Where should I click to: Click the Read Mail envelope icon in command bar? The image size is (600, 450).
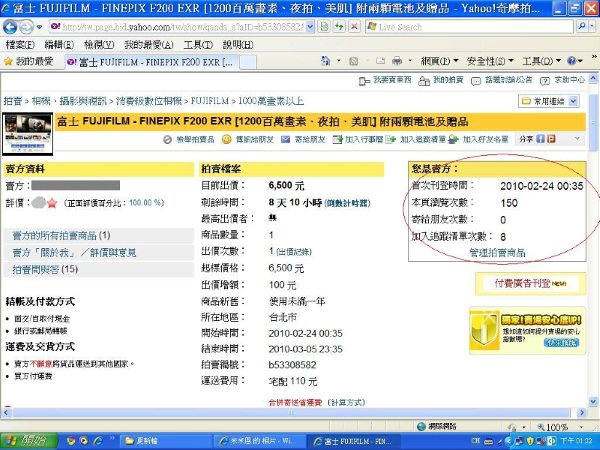tap(380, 61)
